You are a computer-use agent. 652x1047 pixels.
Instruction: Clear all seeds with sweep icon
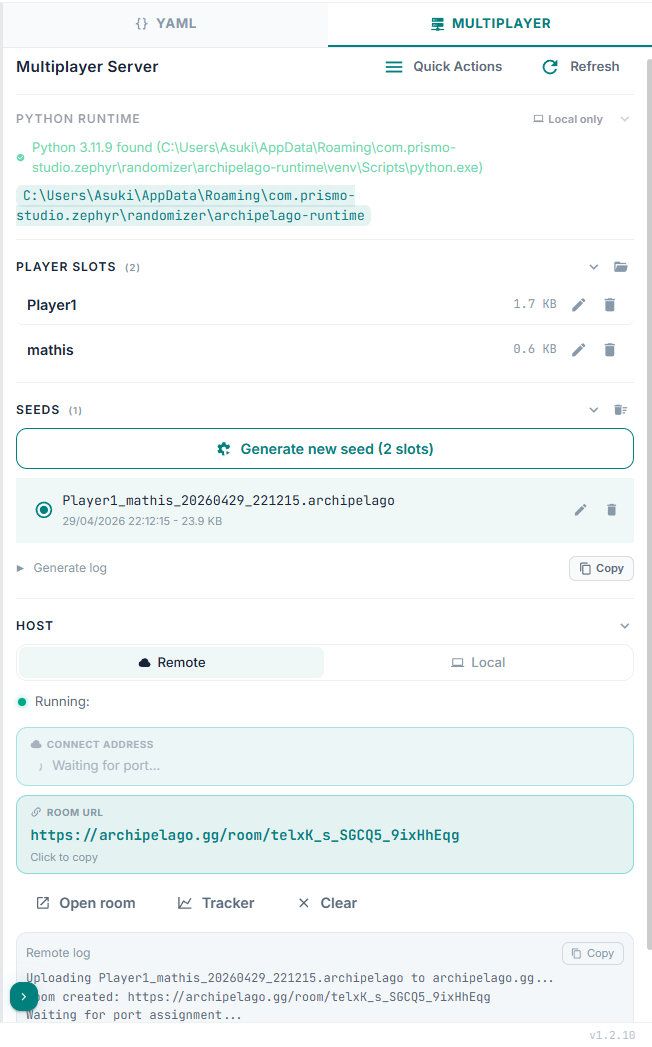[x=621, y=410]
